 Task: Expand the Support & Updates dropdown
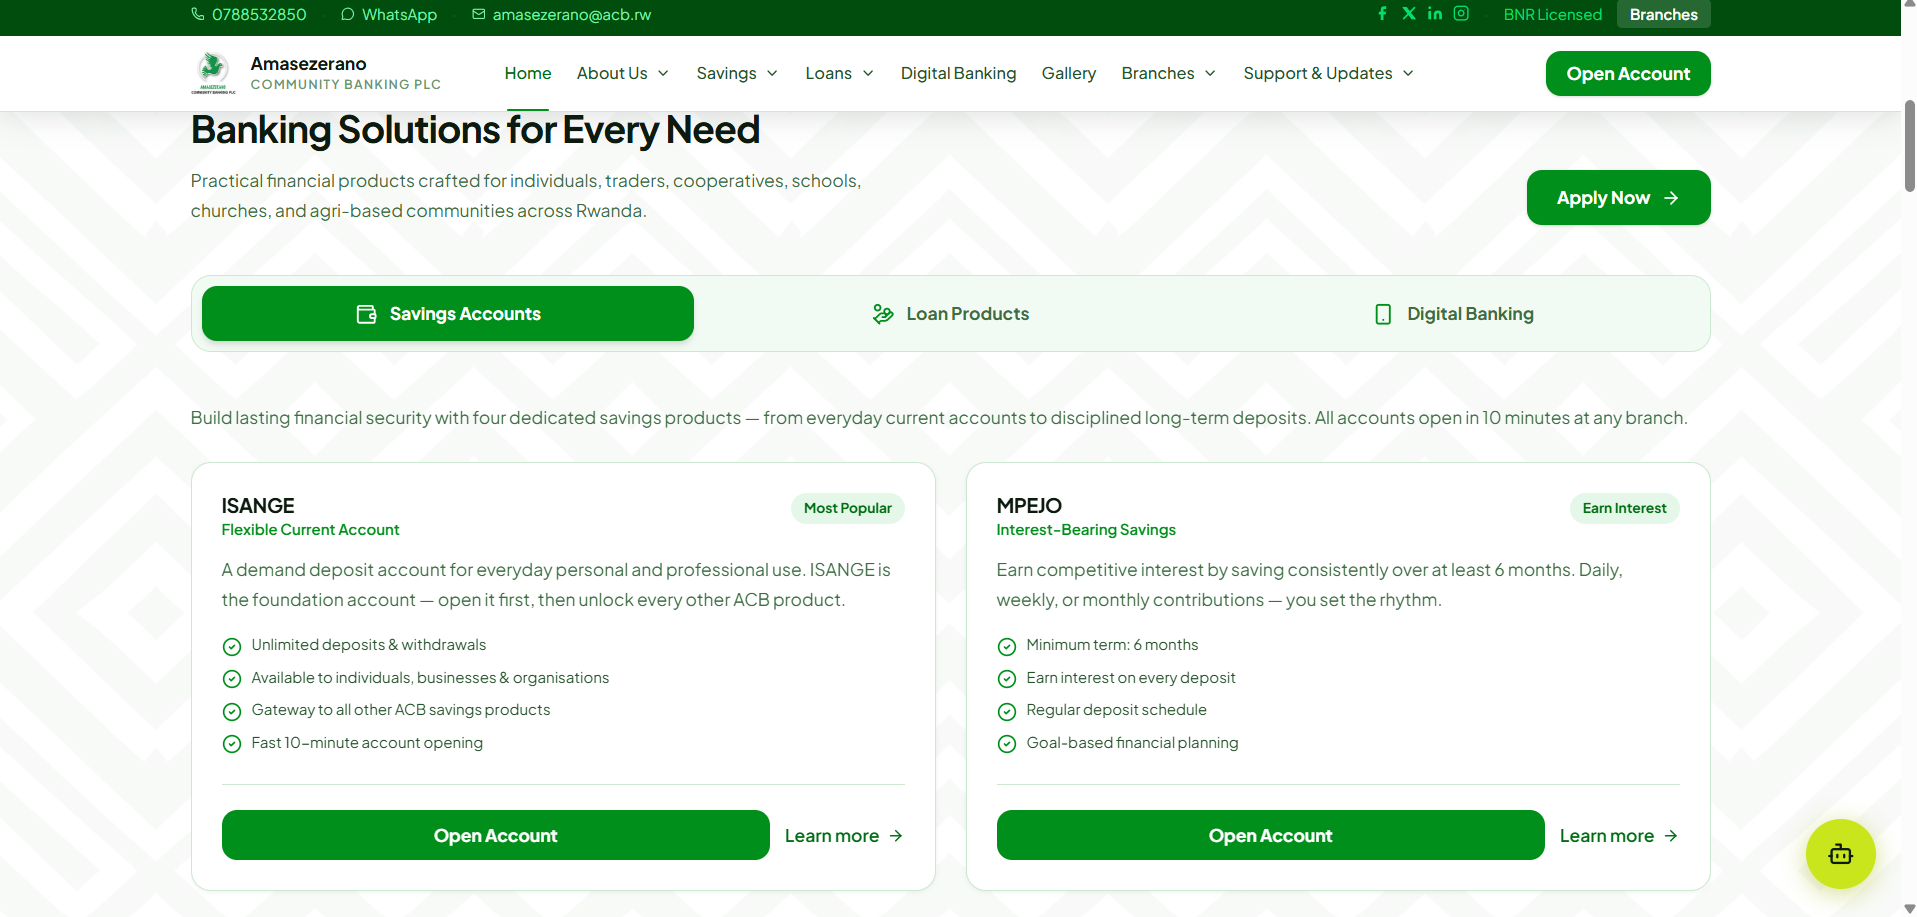point(1329,73)
